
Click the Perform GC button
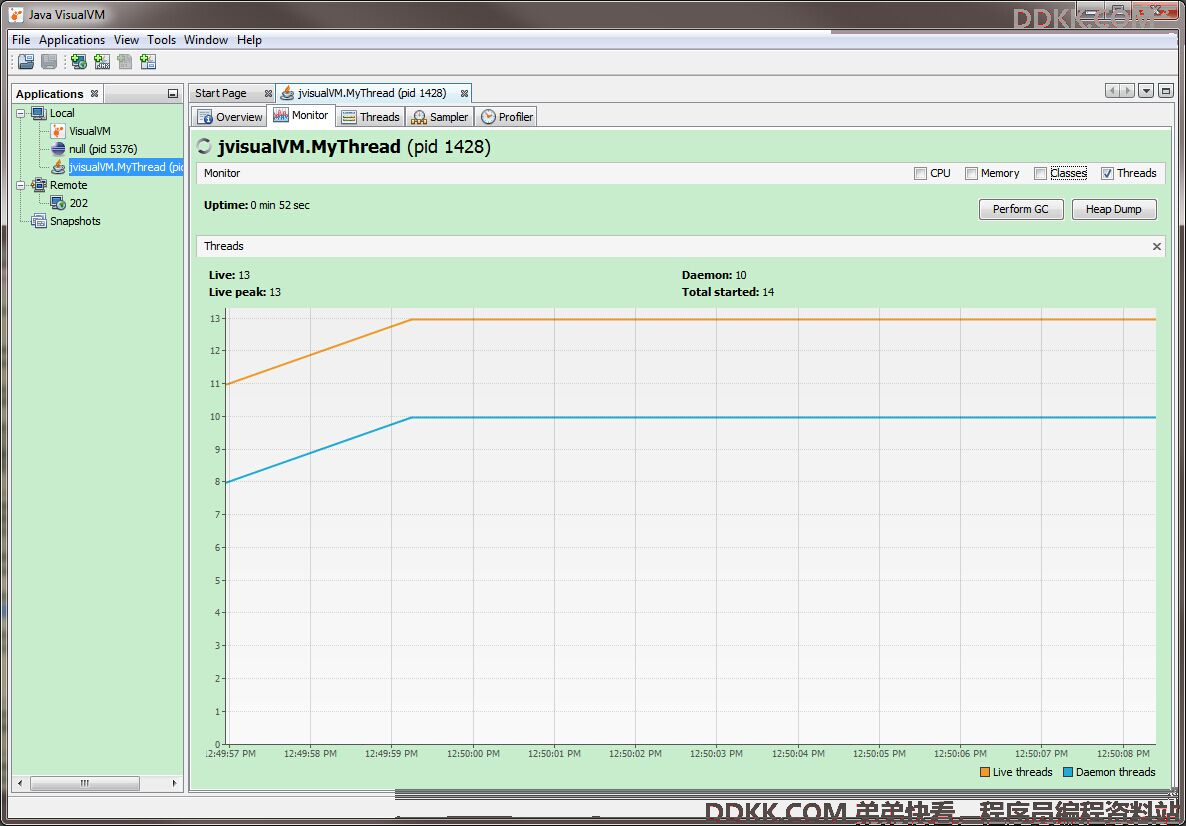(x=1021, y=210)
